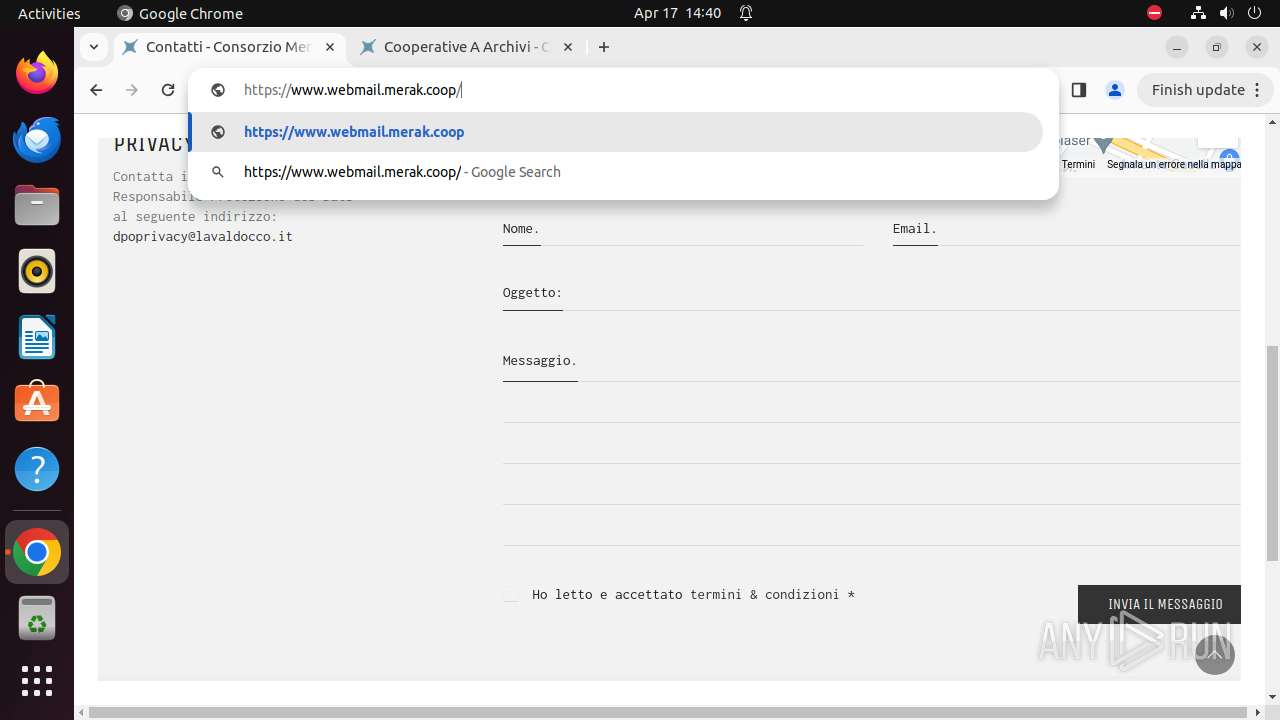This screenshot has width=1280, height=720.
Task: Switch to Contatti - Consorzio tab
Action: pos(228,47)
